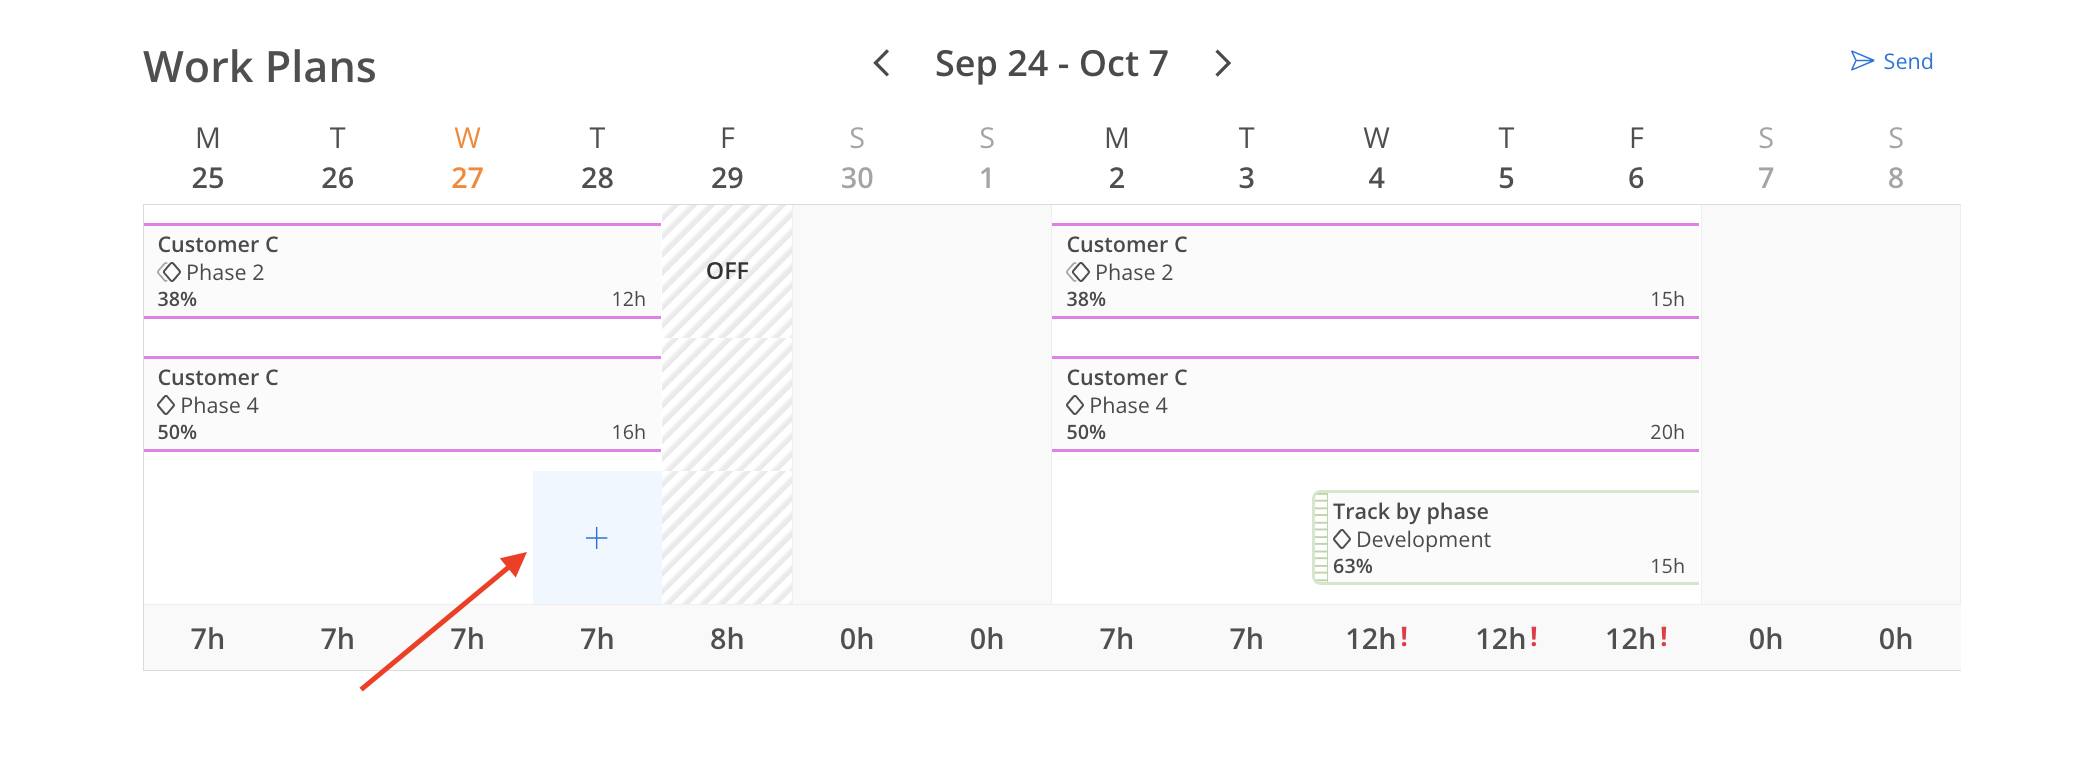The width and height of the screenshot is (2078, 778).
Task: Click the Send link
Action: tap(1908, 61)
